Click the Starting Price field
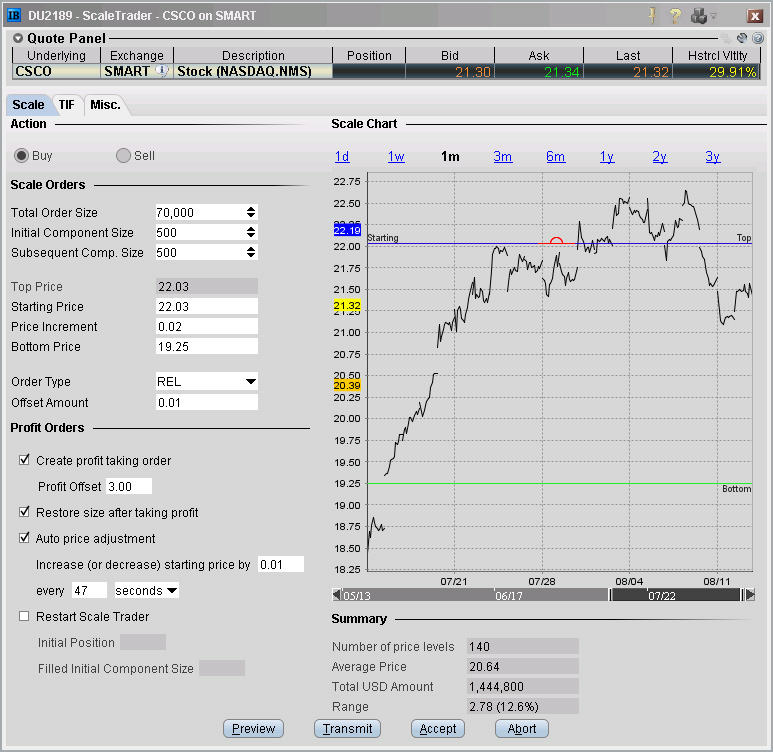The image size is (773, 752). (x=207, y=306)
